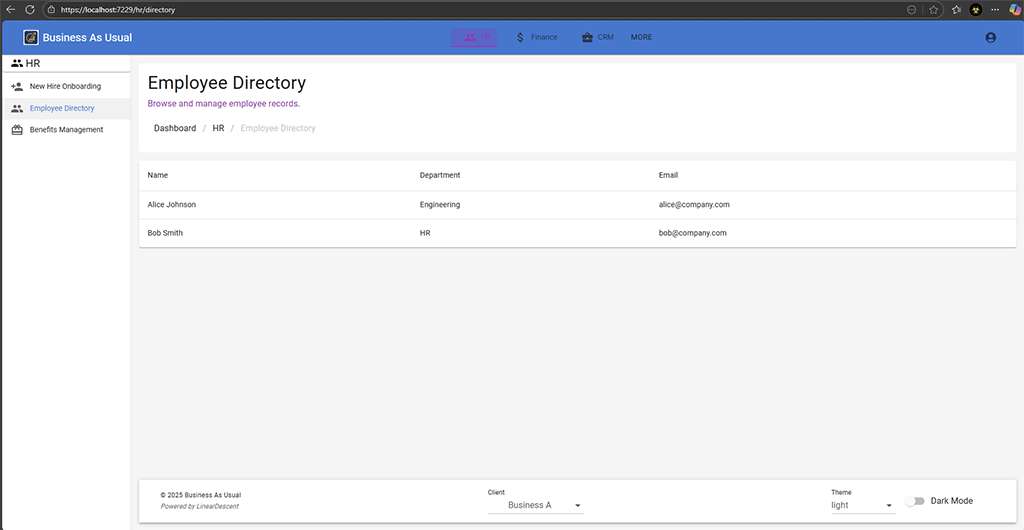Click the CRM briefcase icon

click(x=586, y=38)
